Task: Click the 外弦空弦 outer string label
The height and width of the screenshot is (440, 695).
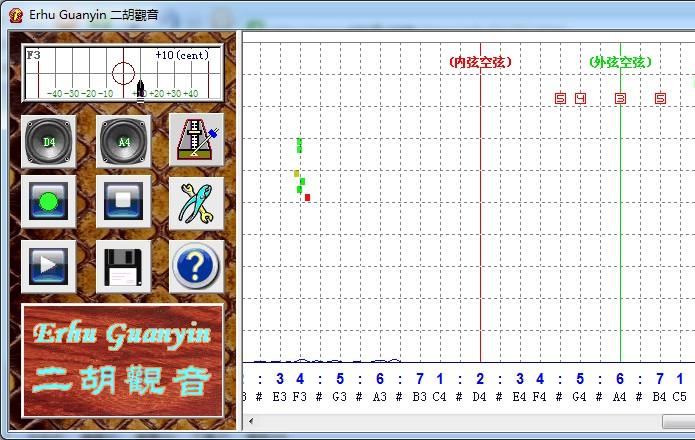Action: (620, 62)
